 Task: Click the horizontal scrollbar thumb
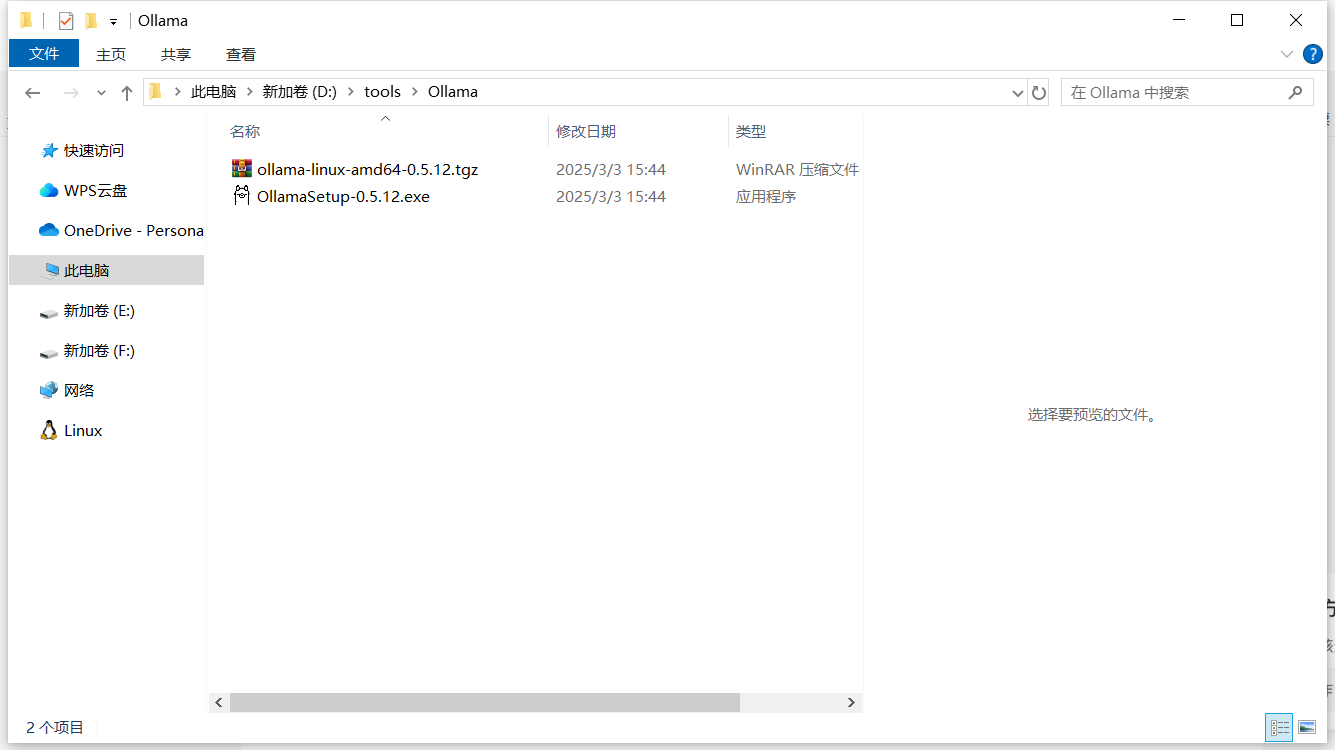point(485,703)
